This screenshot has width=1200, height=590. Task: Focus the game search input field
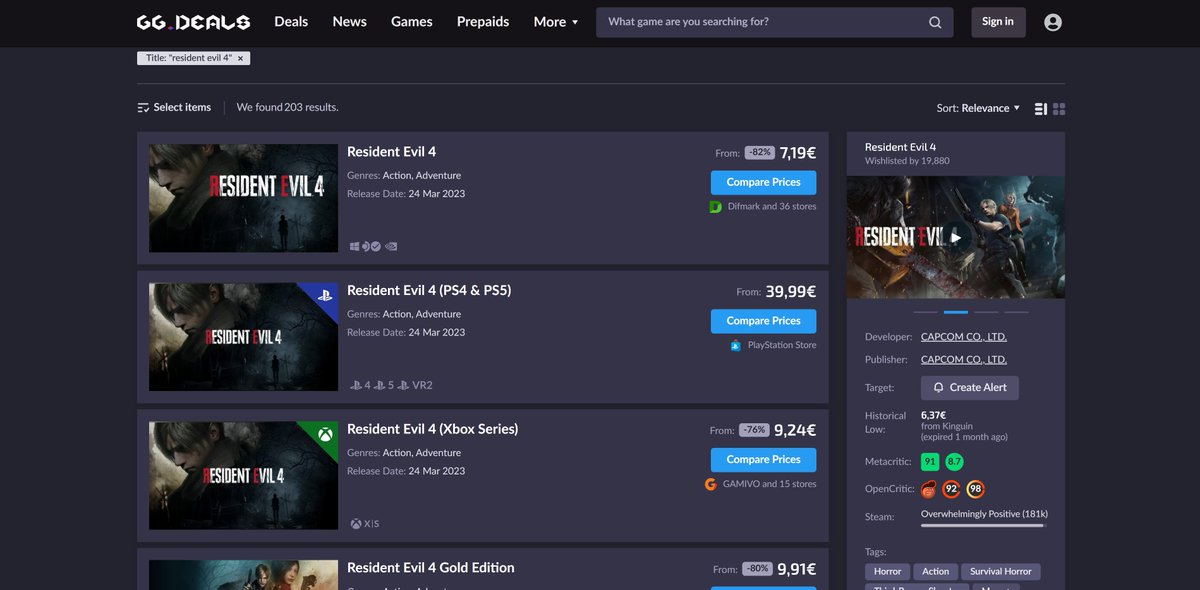[762, 22]
